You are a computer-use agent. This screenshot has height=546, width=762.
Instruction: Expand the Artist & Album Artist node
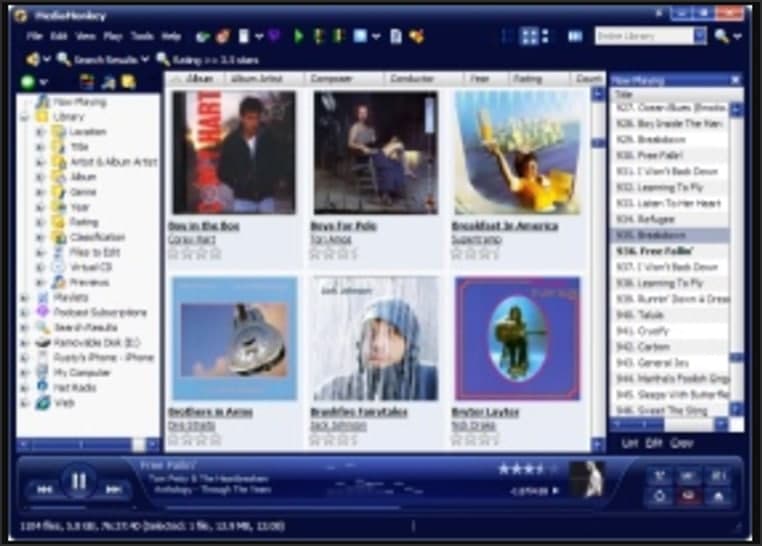(40, 162)
